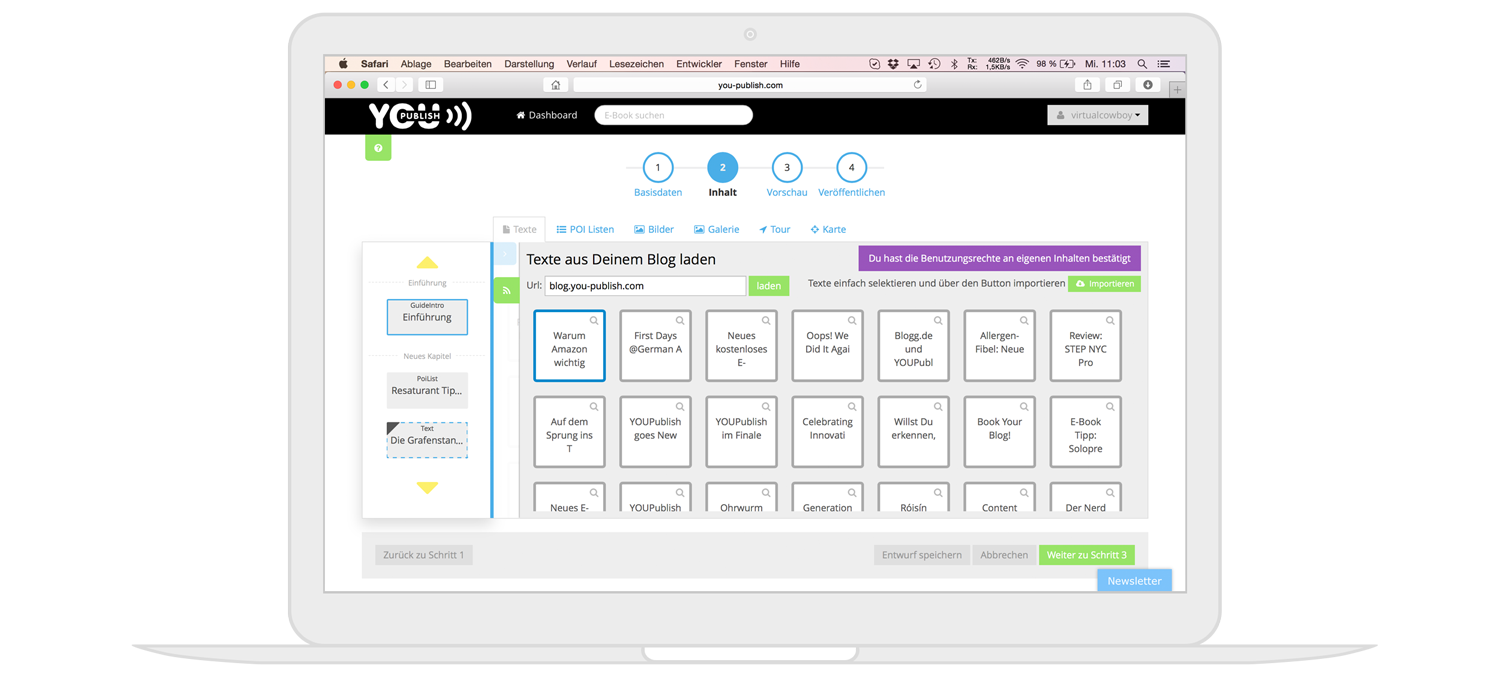The width and height of the screenshot is (1500, 686).
Task: Switch to the Tour tab
Action: coord(774,229)
